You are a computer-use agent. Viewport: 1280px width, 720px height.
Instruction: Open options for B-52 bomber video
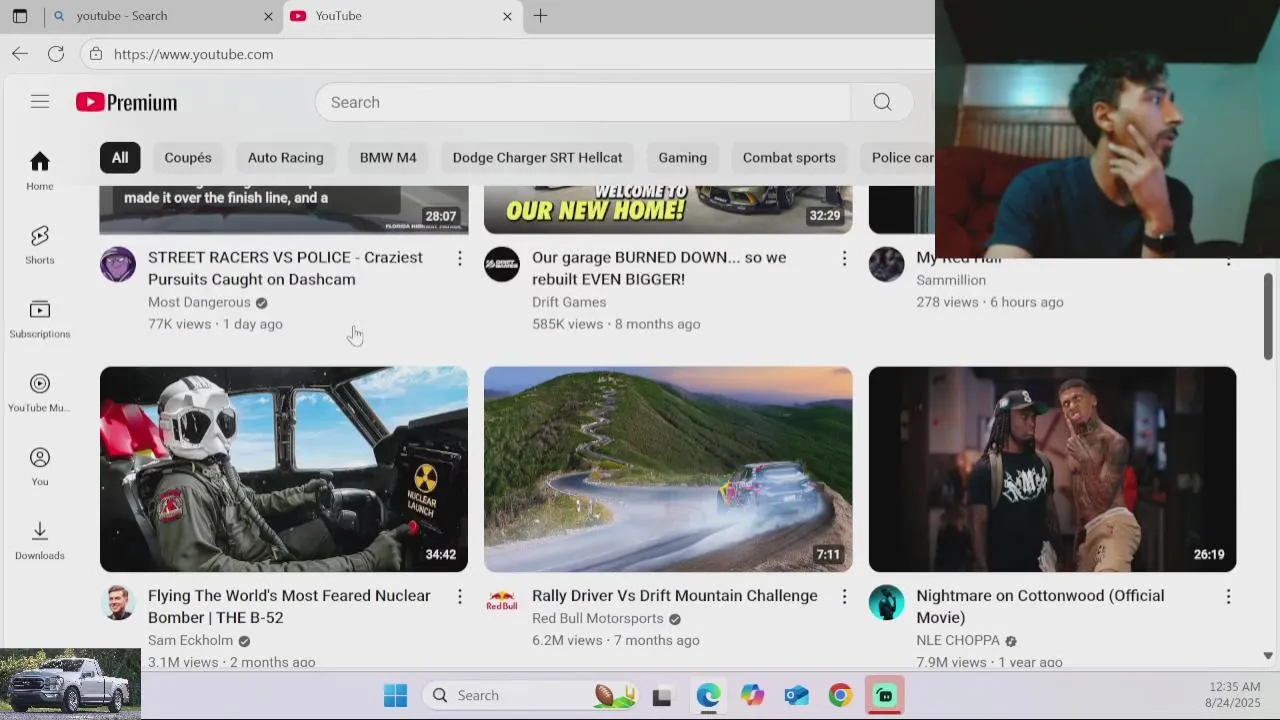[x=460, y=596]
